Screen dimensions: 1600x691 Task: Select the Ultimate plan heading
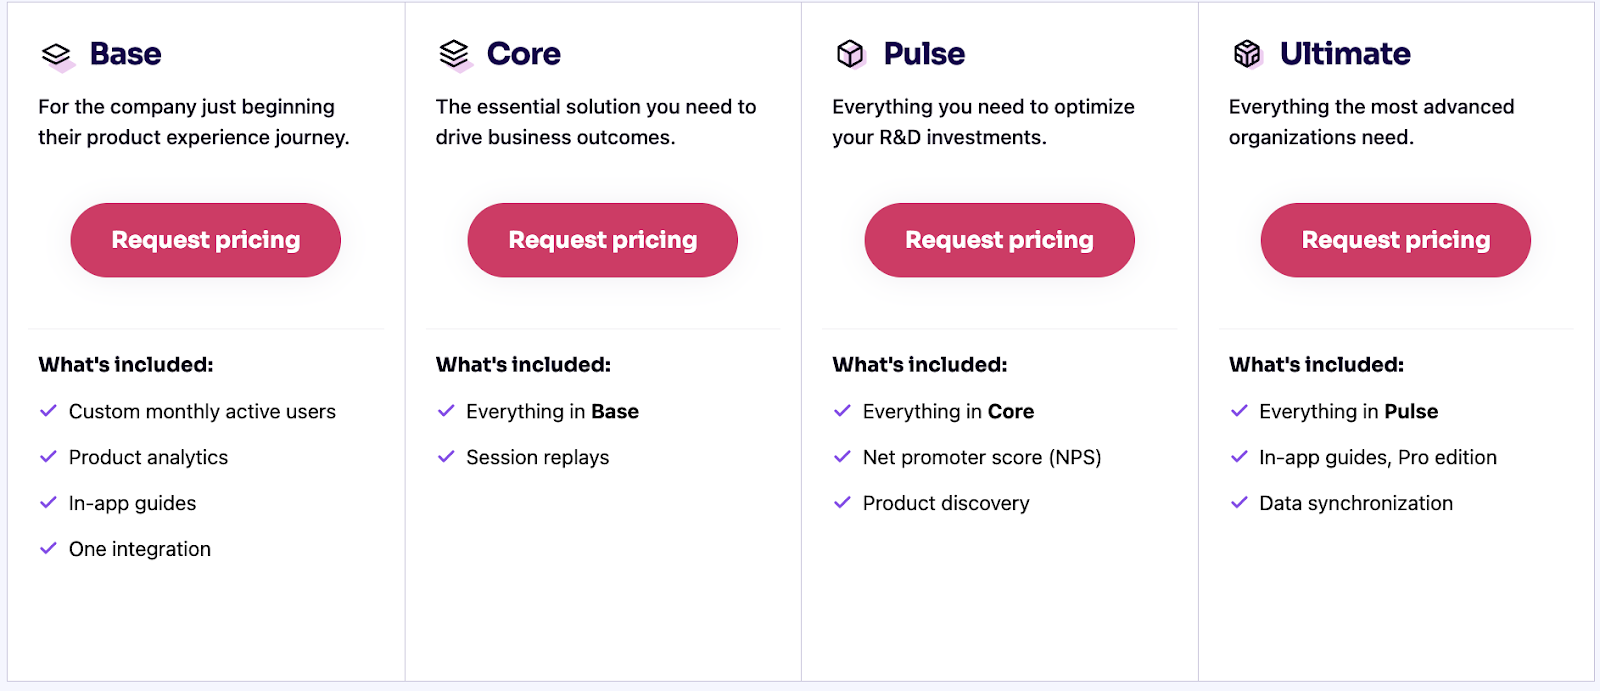[1345, 54]
